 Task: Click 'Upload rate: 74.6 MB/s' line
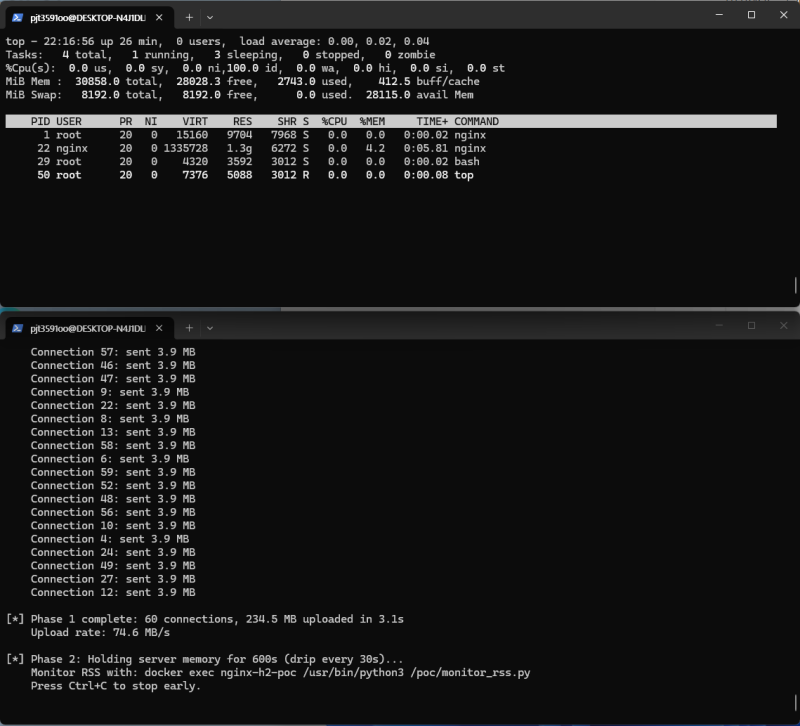[x=100, y=633]
